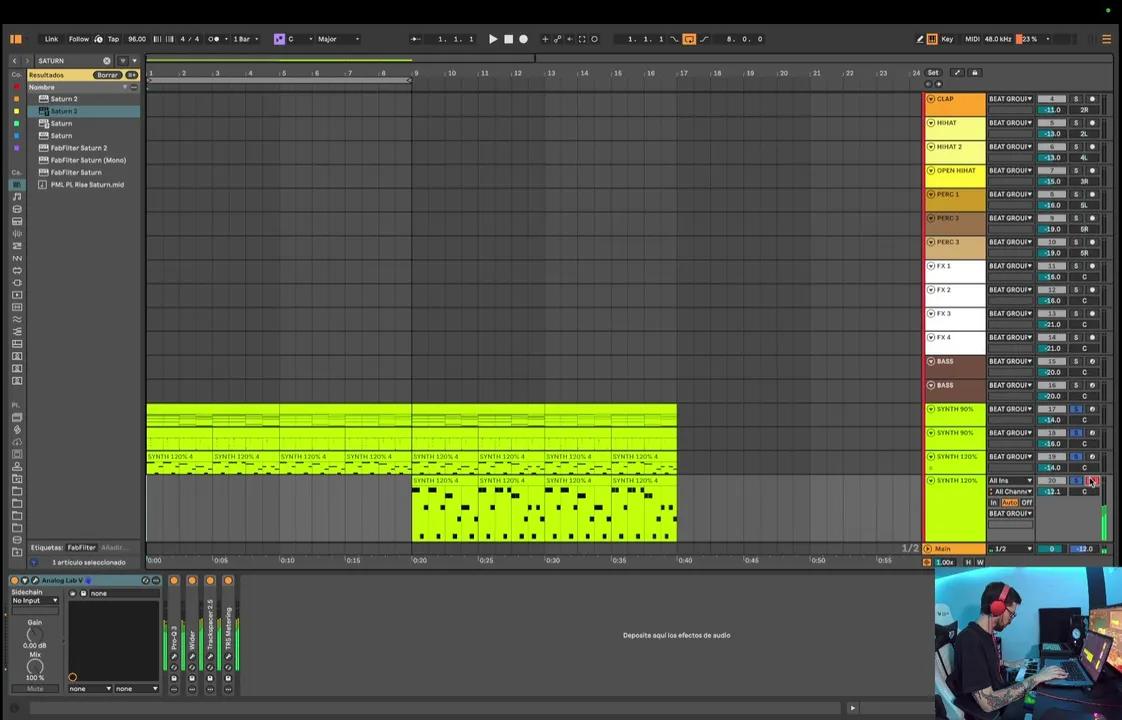Select the highlighted Saturn 2 browser result

pos(84,111)
